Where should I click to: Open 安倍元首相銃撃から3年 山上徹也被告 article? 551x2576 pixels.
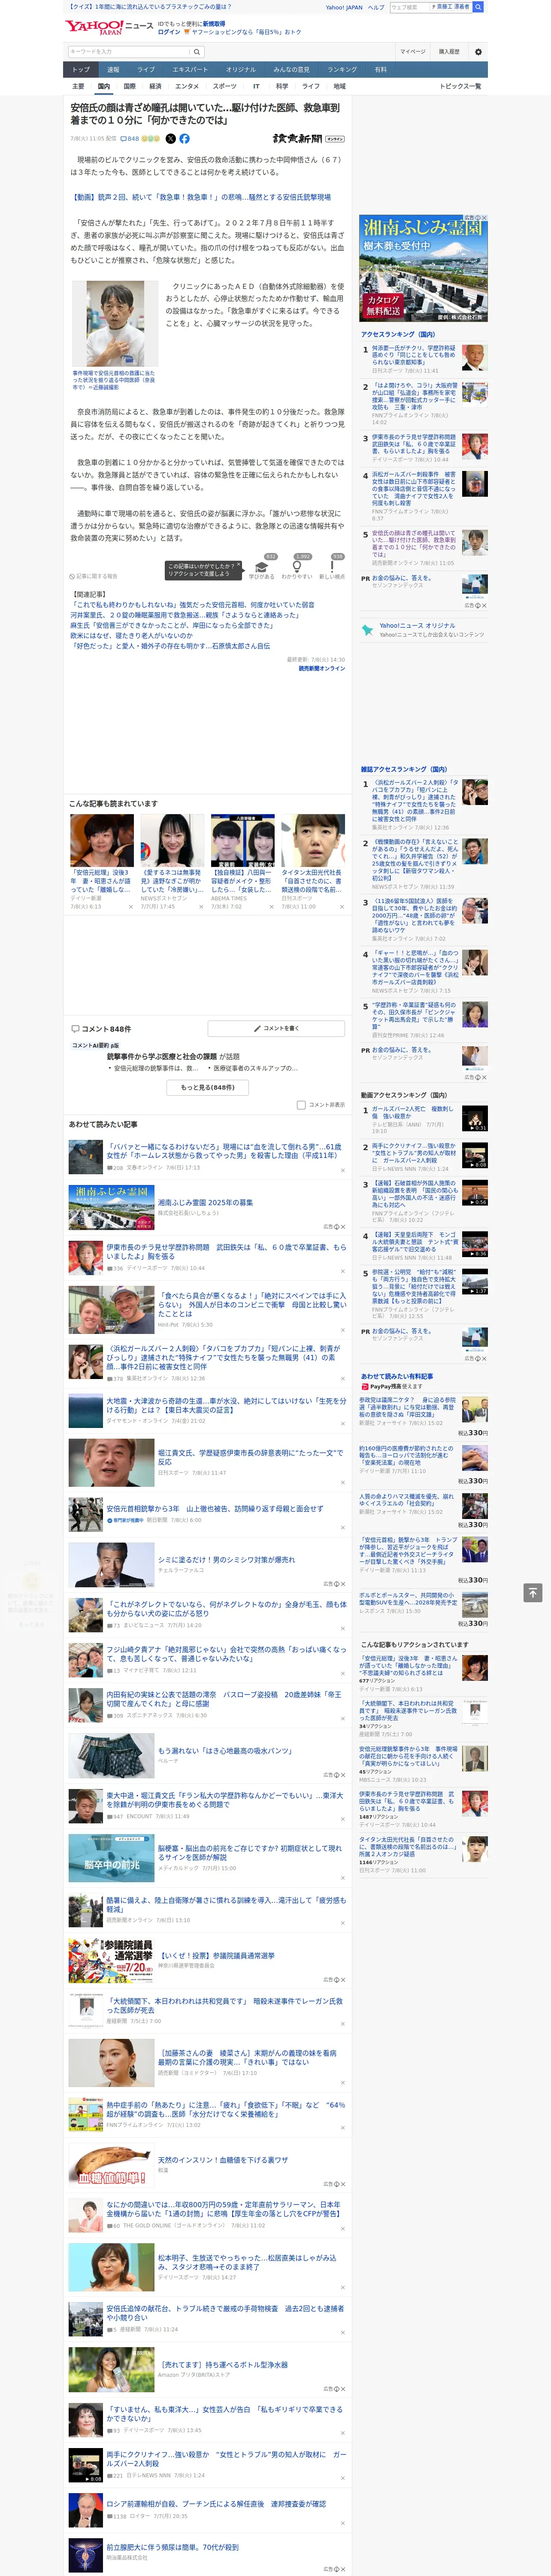[215, 1508]
